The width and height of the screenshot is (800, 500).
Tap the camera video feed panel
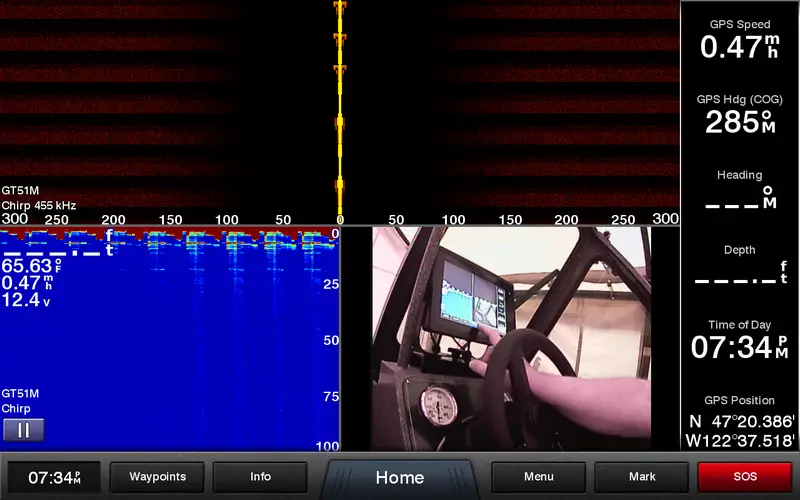[510, 338]
